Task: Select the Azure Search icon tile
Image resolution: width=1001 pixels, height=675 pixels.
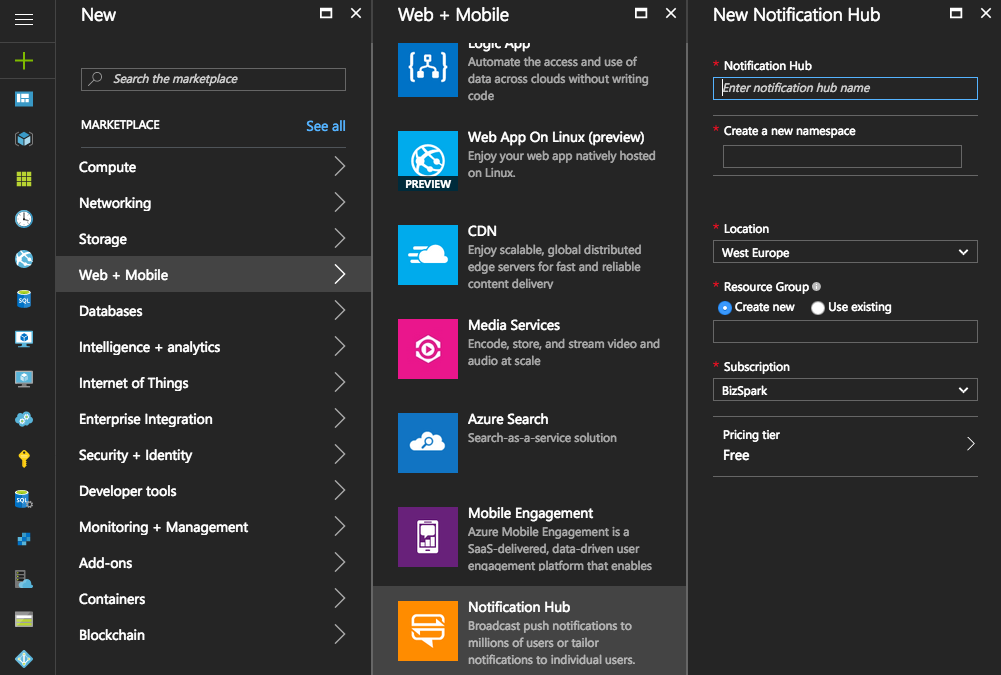Action: [x=428, y=443]
